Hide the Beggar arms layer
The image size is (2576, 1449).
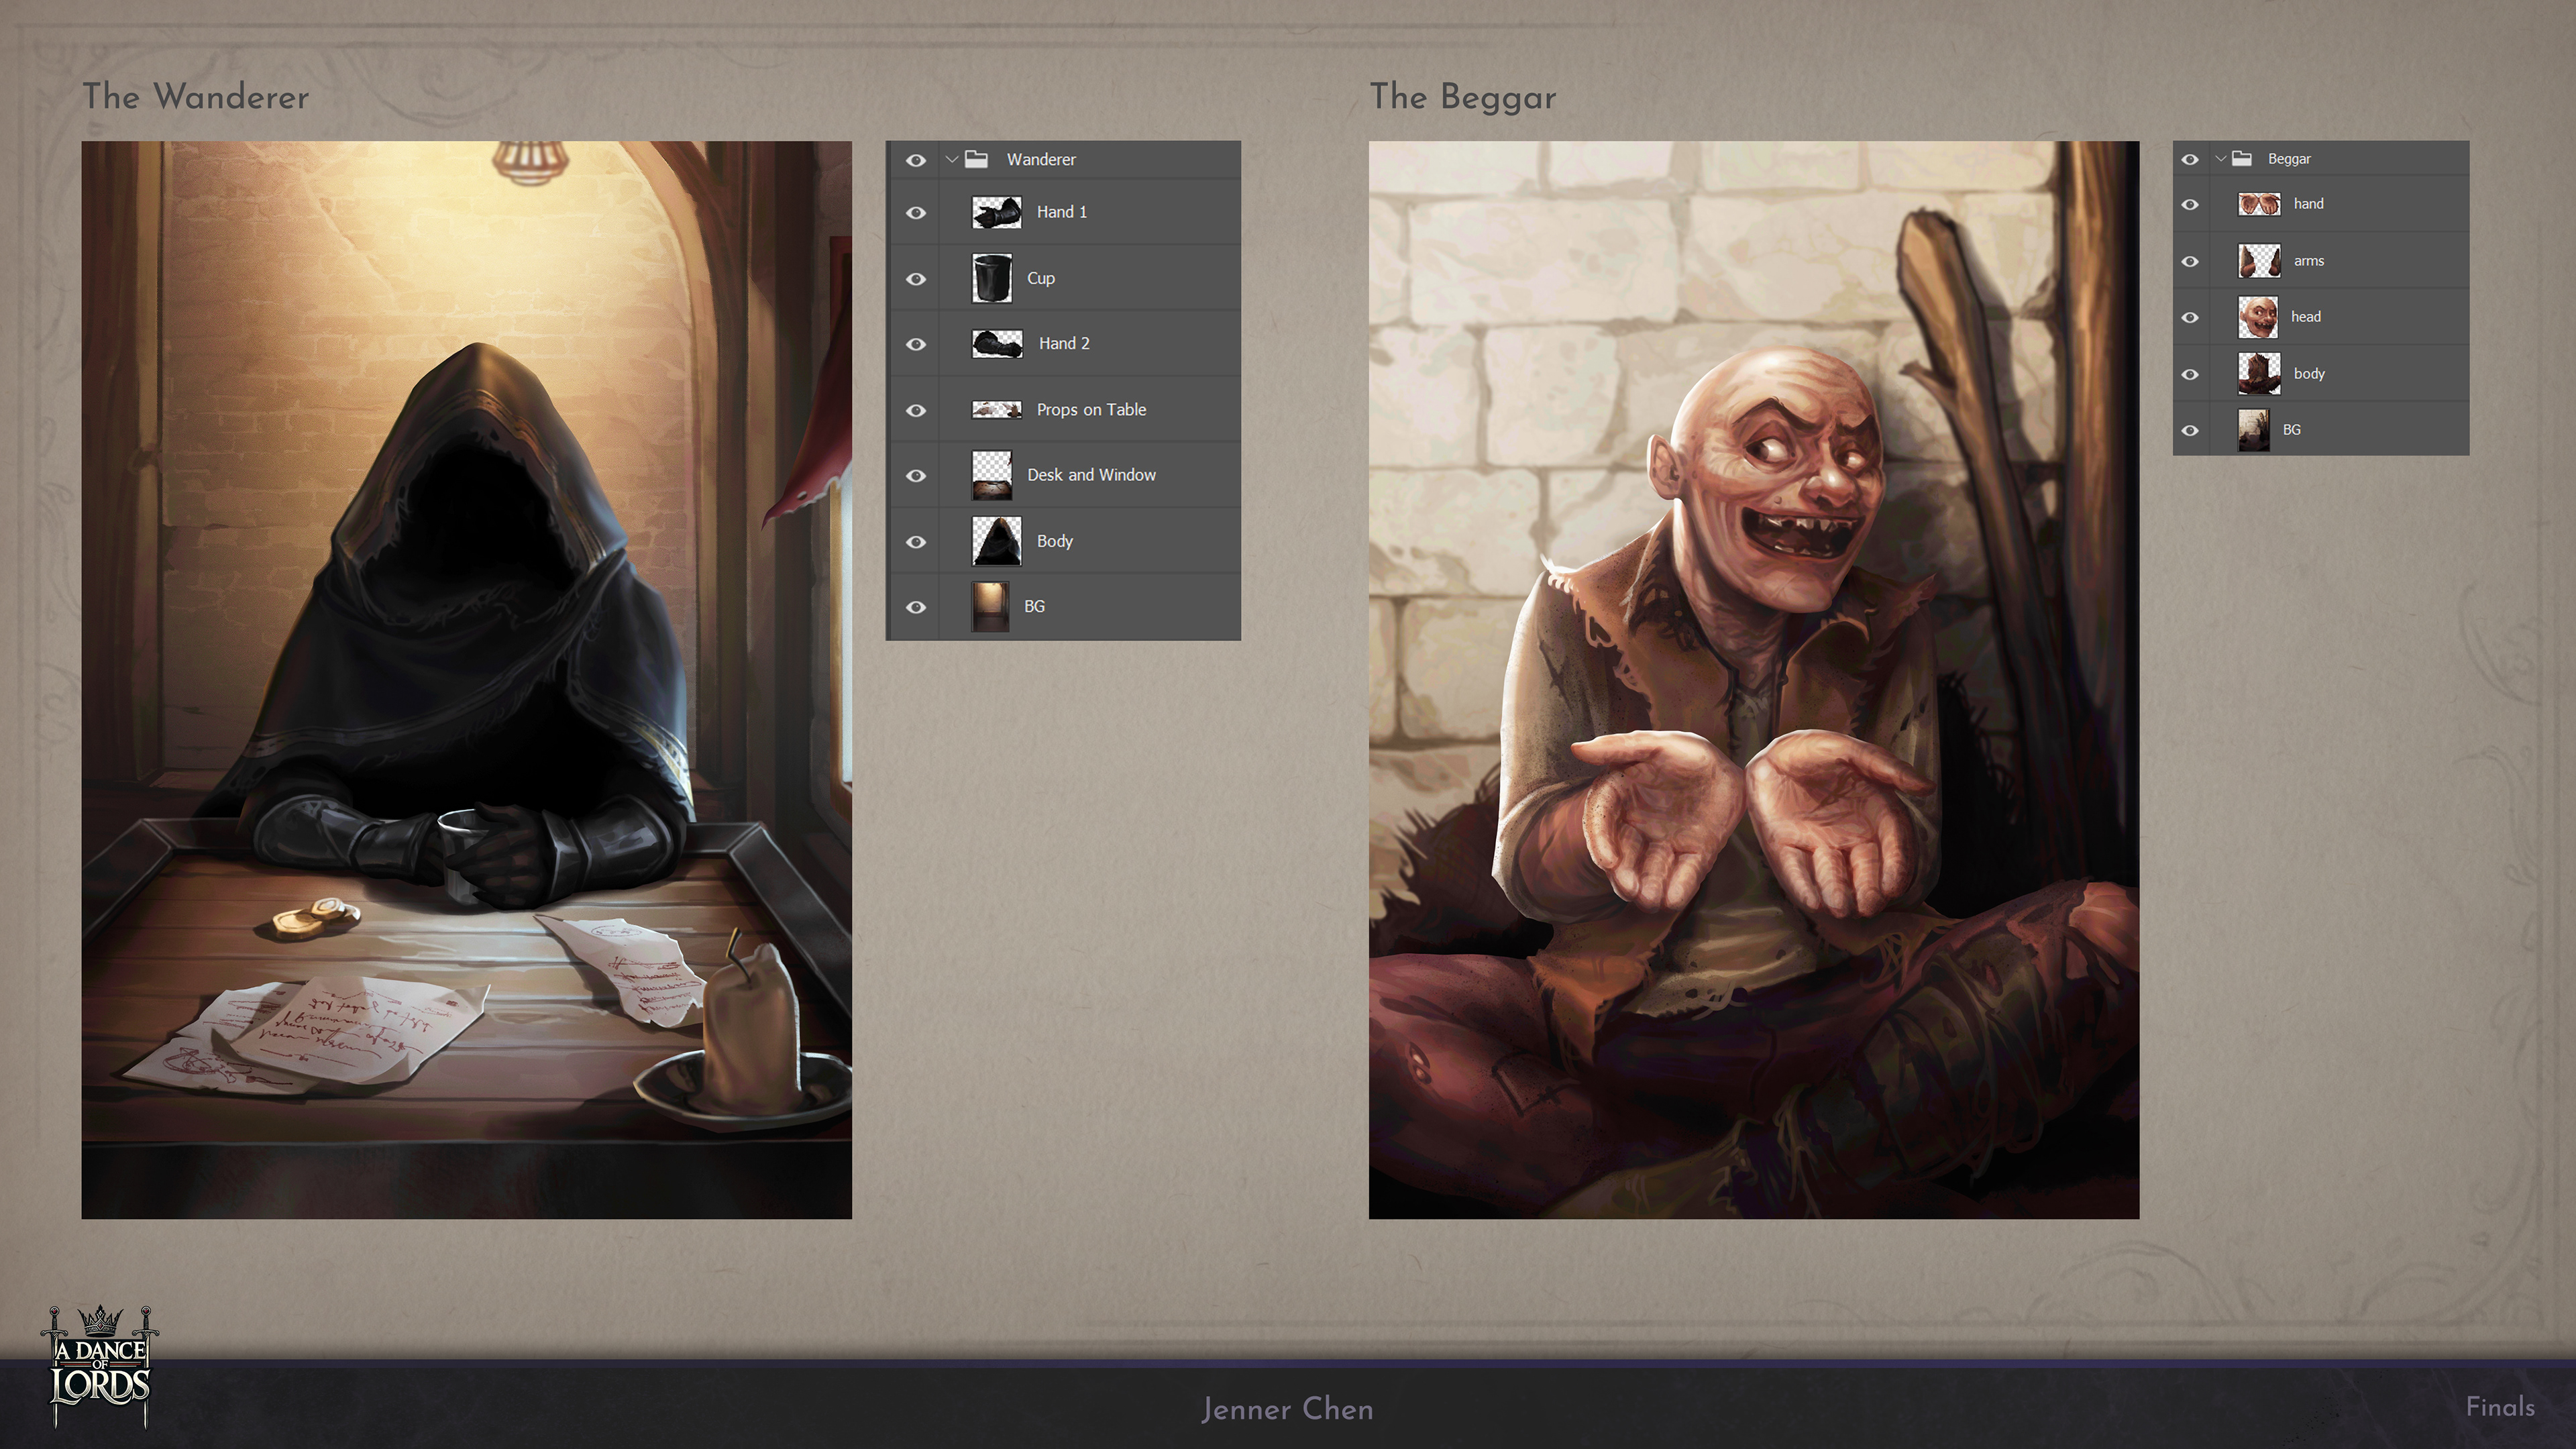point(2190,261)
